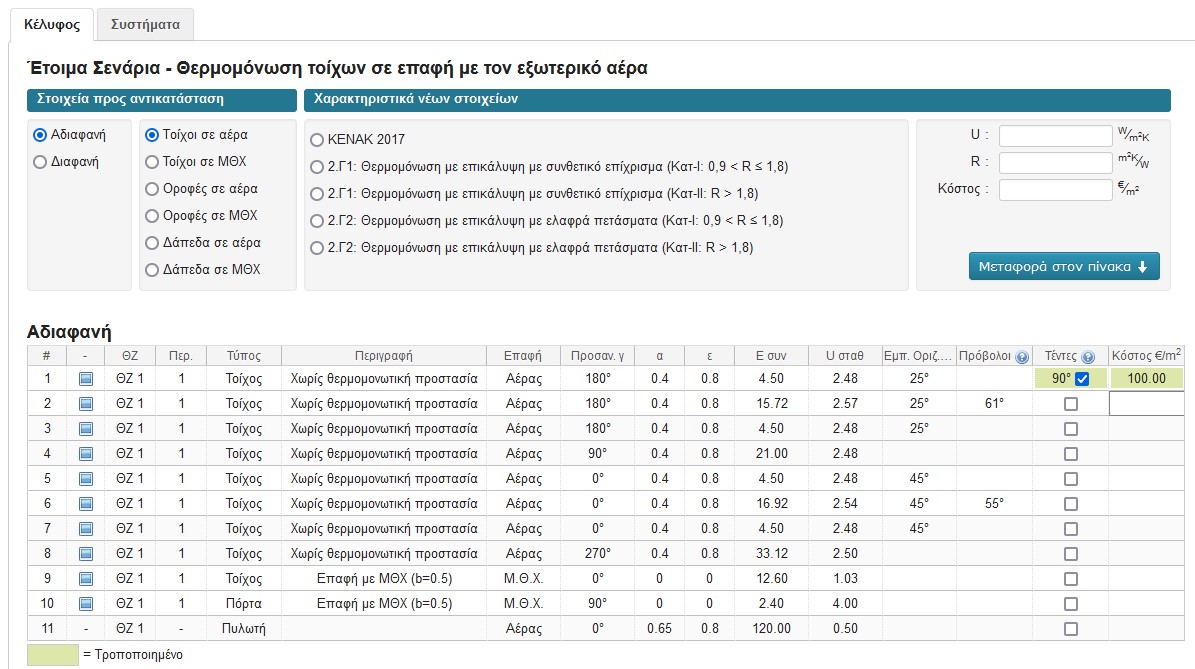
Task: Click the help icon next to Πρόβολοι
Action: (x=1021, y=357)
